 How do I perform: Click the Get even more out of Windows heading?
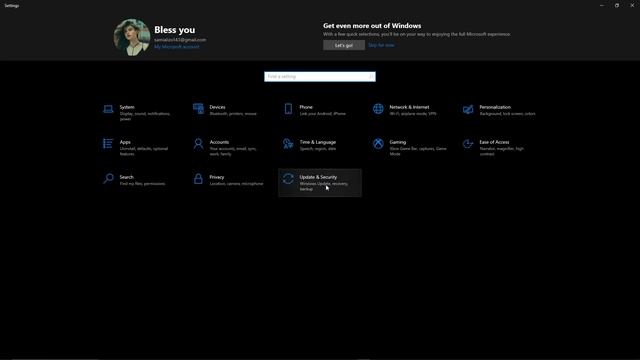[372, 26]
